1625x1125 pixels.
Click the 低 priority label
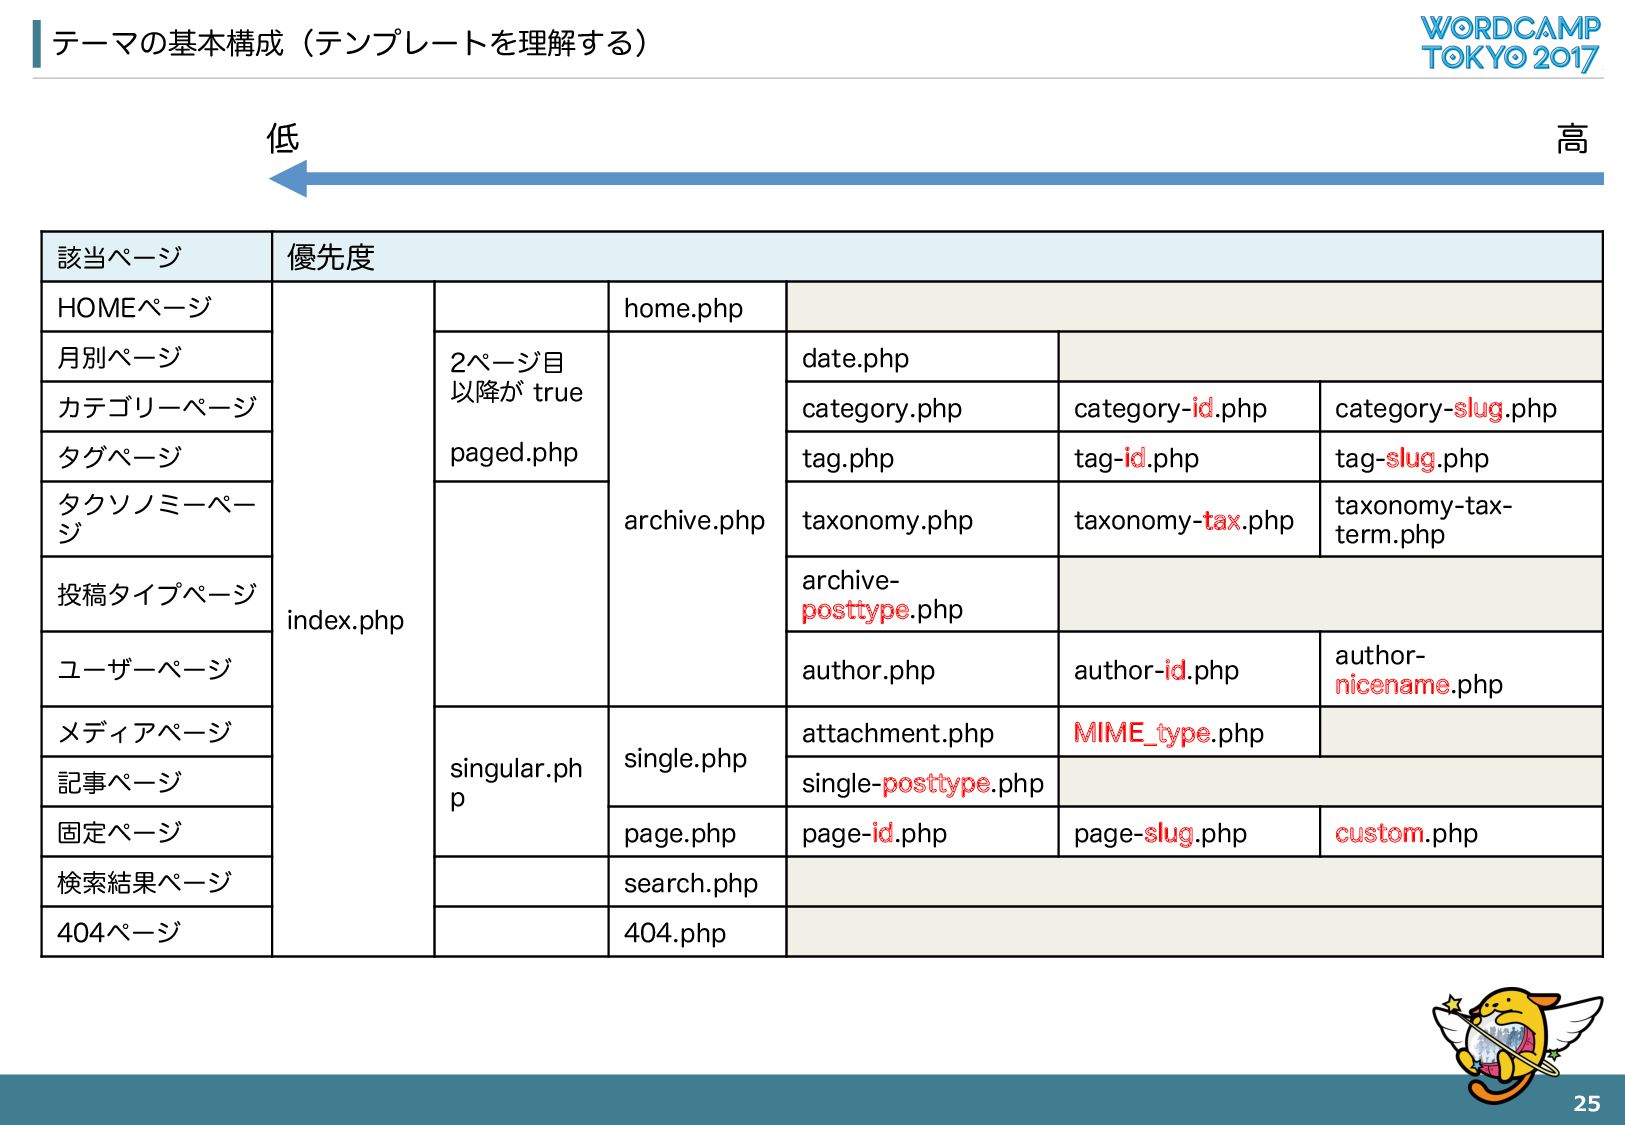tap(283, 138)
